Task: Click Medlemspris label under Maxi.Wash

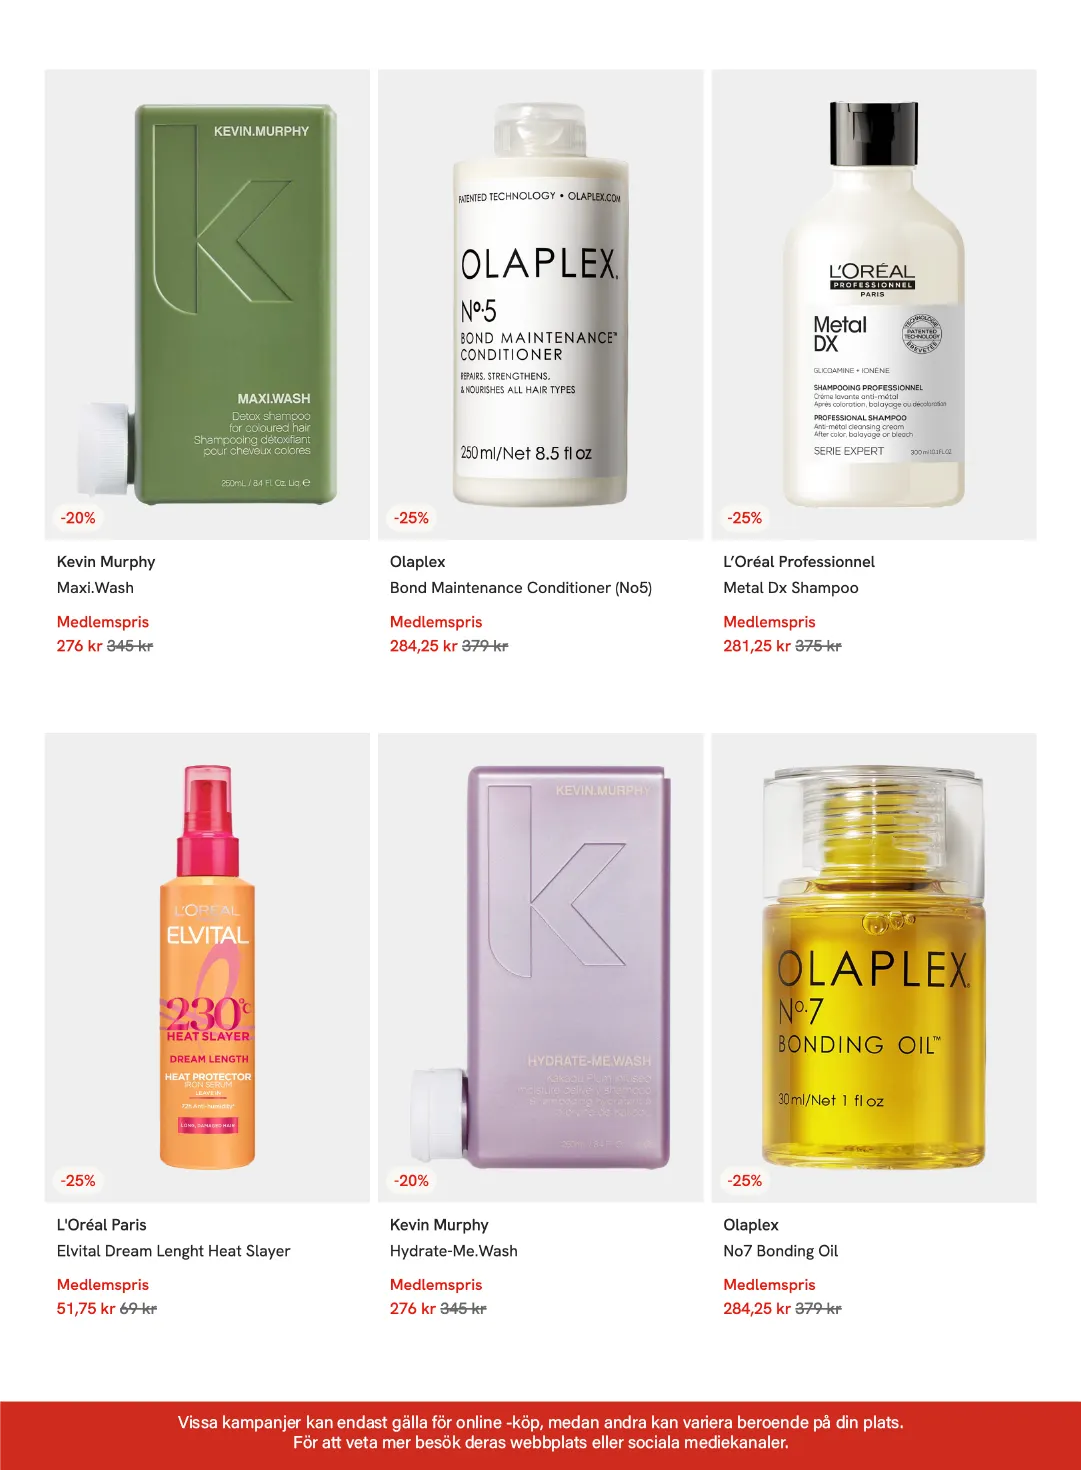Action: (103, 622)
